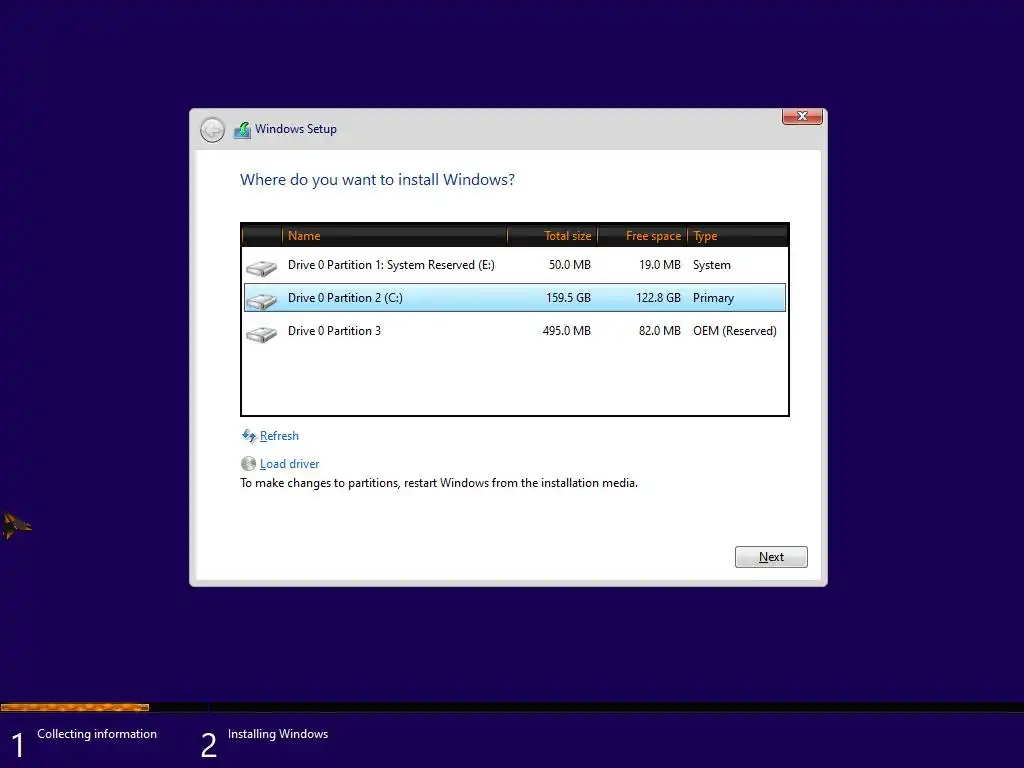Viewport: 1024px width, 768px height.
Task: Click the 122.8 GB free space cell
Action: coord(658,298)
